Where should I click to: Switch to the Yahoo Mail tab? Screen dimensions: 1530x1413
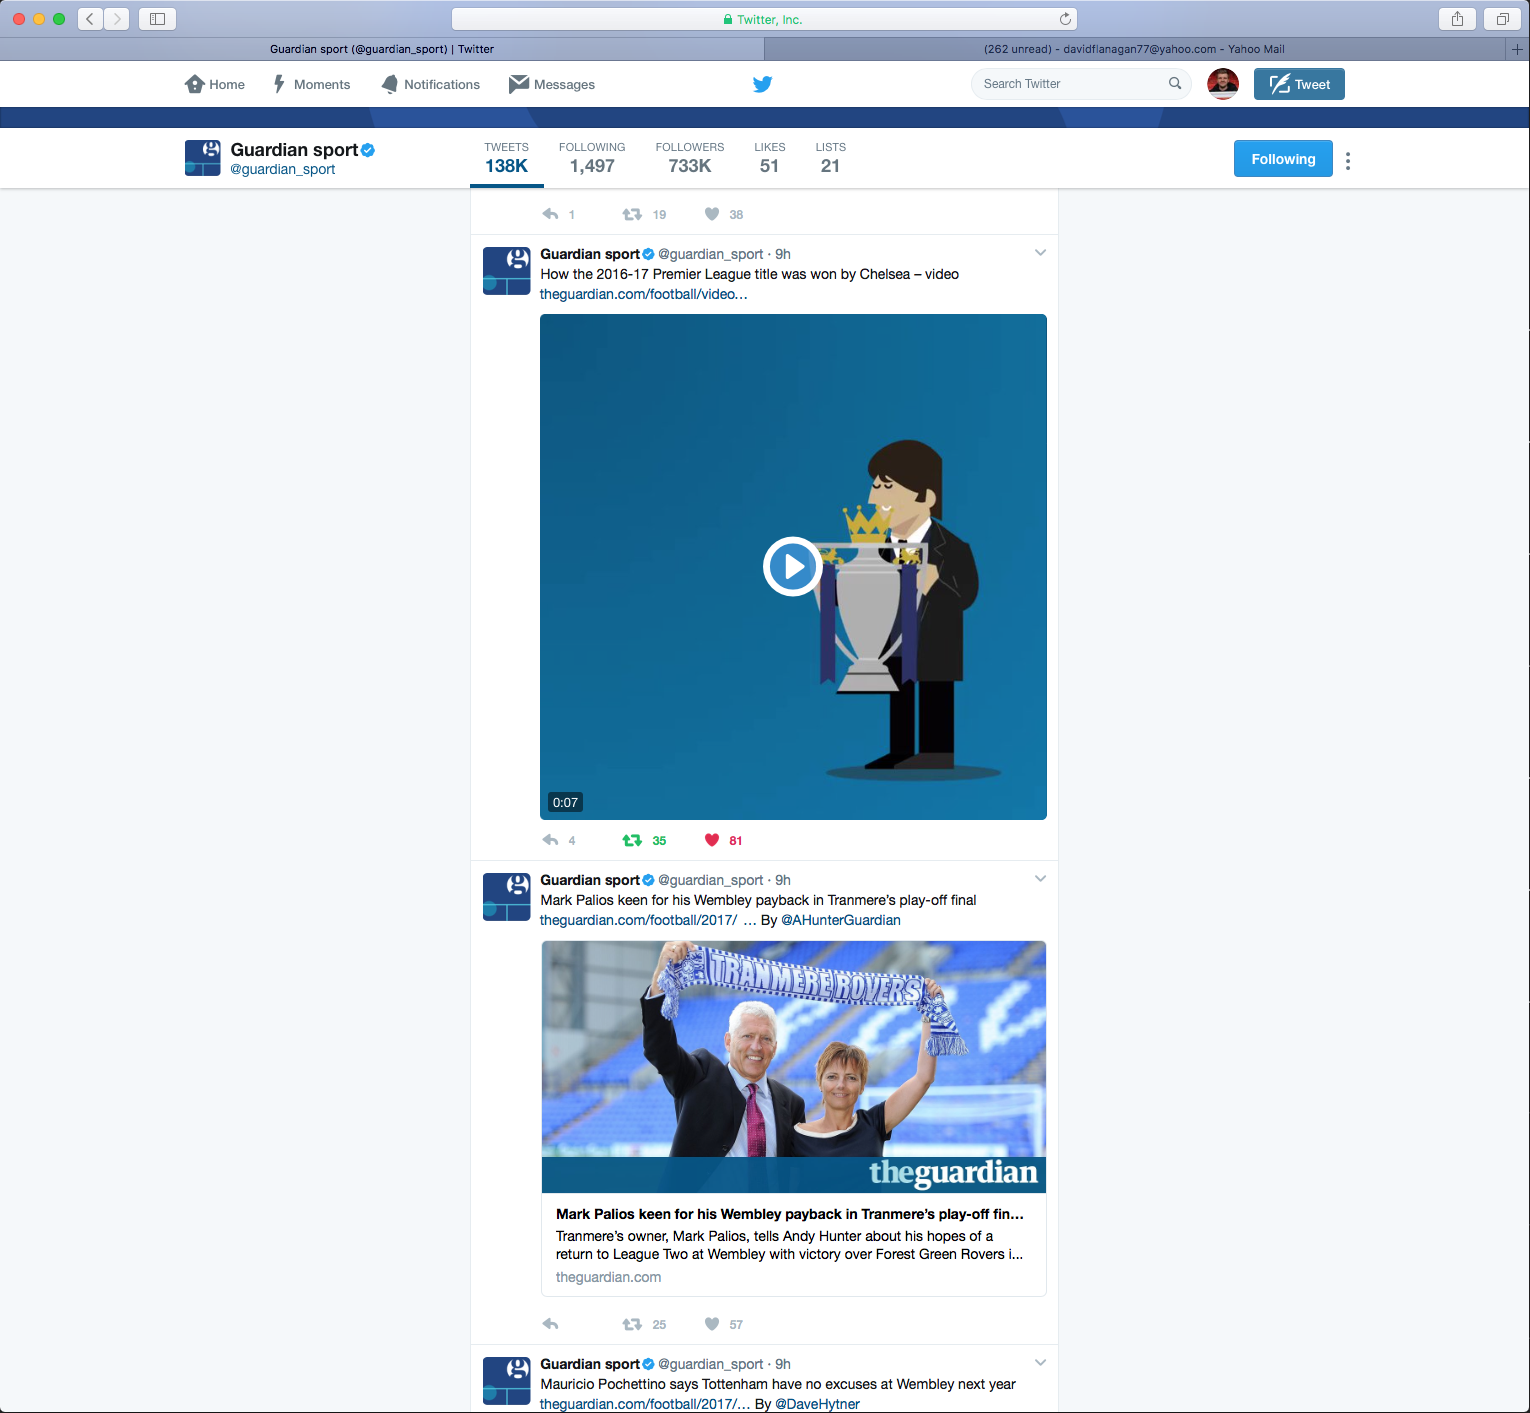pos(1134,49)
